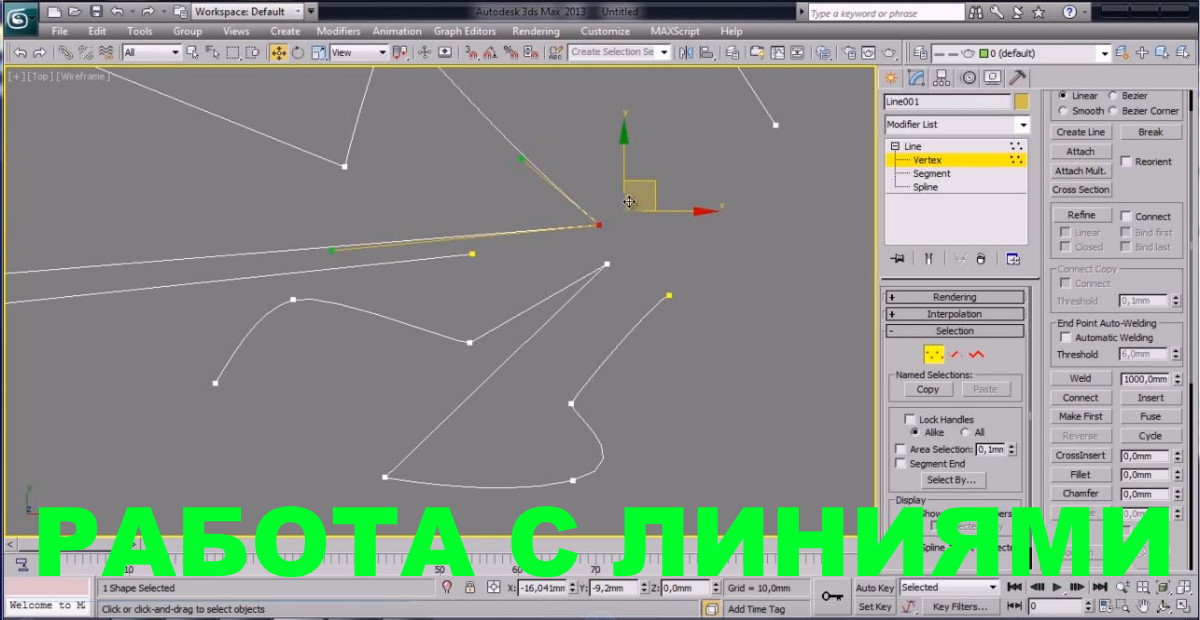1200x620 pixels.
Task: Enable the Lock Handles checkbox
Action: pos(909,419)
